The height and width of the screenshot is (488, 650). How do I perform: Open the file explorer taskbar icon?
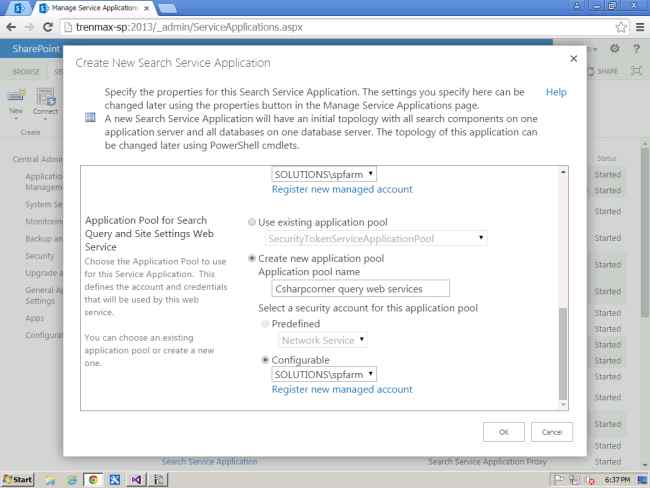[51, 480]
